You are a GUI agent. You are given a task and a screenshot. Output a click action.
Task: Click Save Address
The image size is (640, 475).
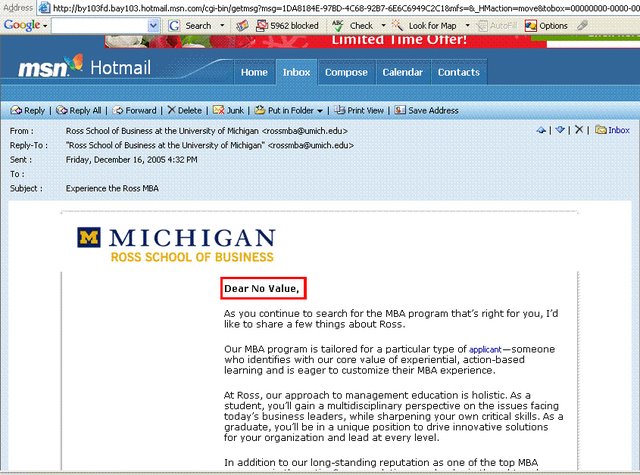coord(427,110)
